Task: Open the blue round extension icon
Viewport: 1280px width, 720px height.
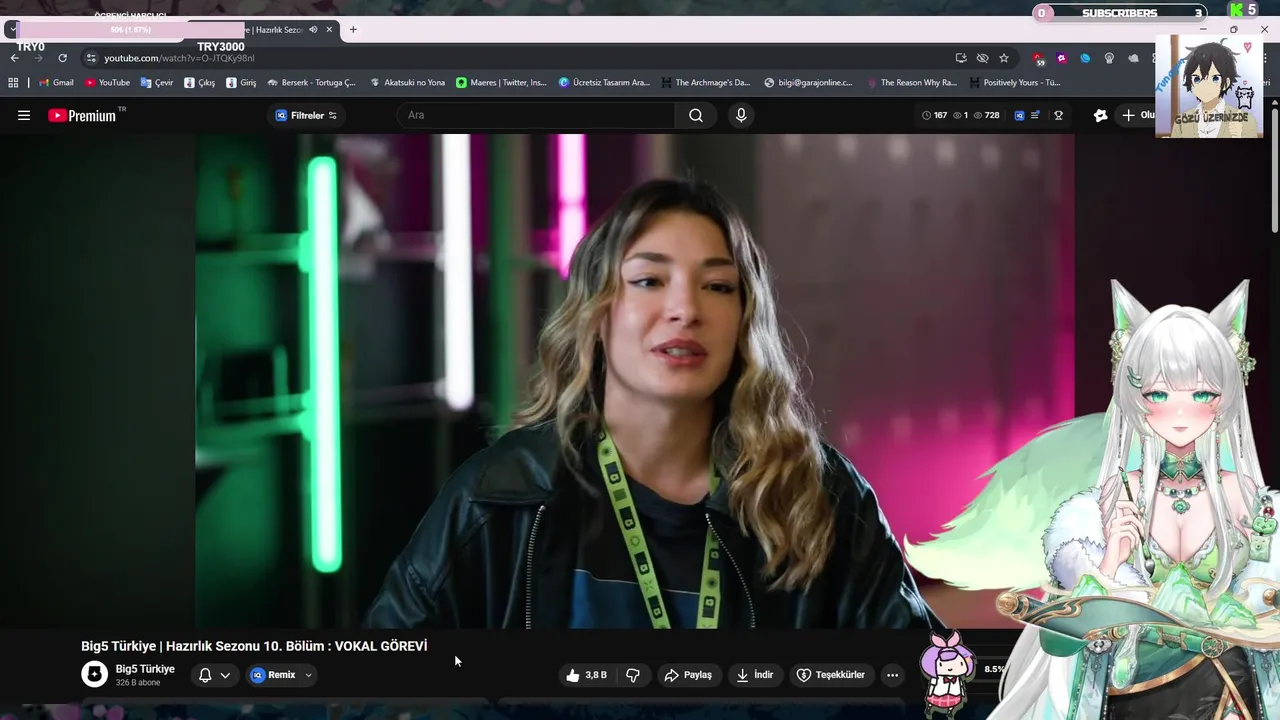Action: click(1085, 58)
